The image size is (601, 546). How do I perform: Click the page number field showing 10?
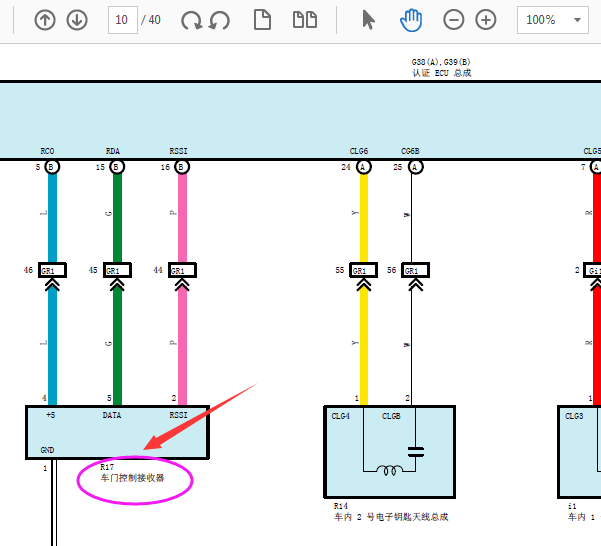click(122, 20)
